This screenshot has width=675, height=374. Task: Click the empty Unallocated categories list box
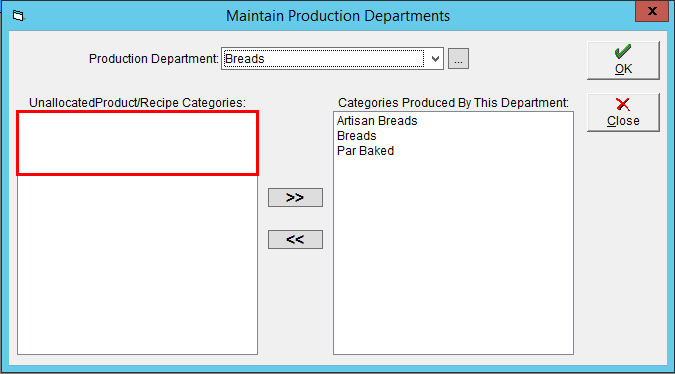[137, 233]
